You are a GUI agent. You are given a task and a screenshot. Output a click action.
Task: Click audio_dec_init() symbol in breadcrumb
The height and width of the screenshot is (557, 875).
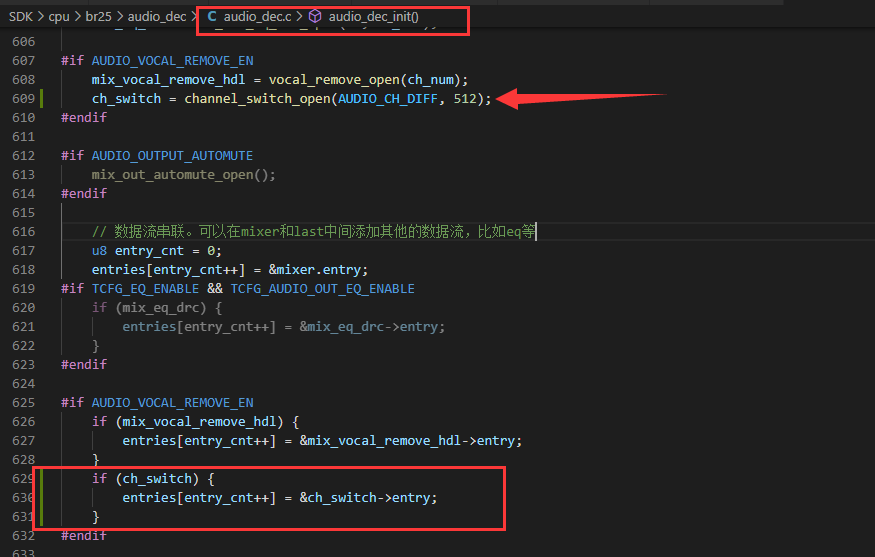[373, 17]
